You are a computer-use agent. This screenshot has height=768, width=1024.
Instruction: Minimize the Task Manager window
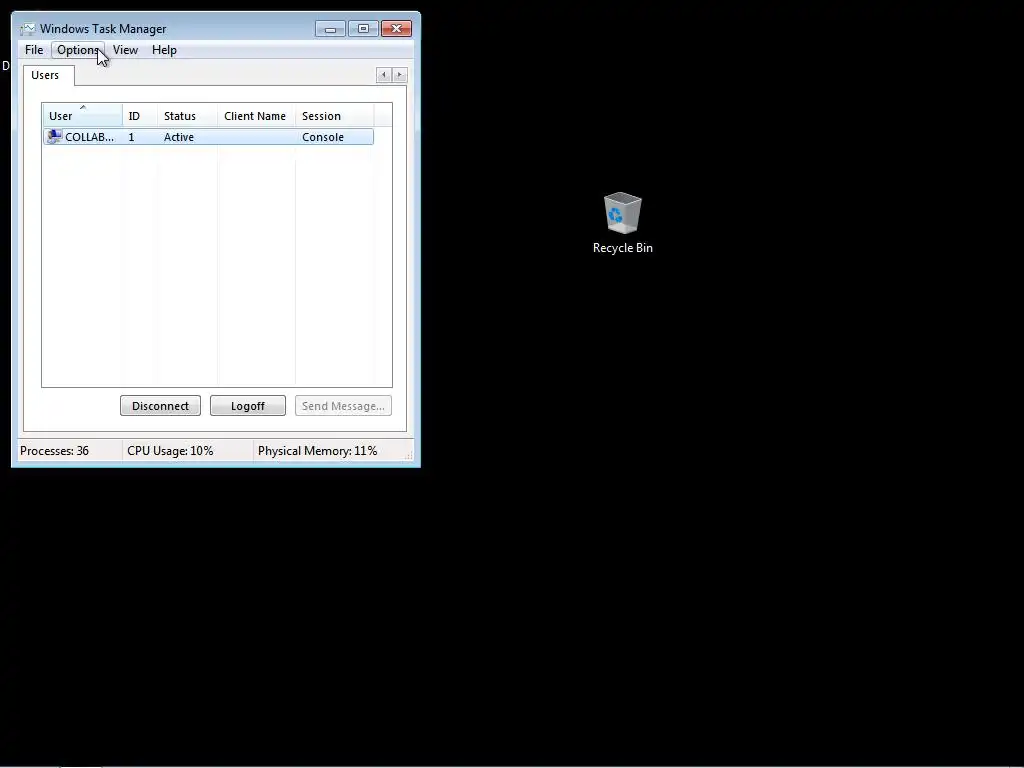(330, 29)
